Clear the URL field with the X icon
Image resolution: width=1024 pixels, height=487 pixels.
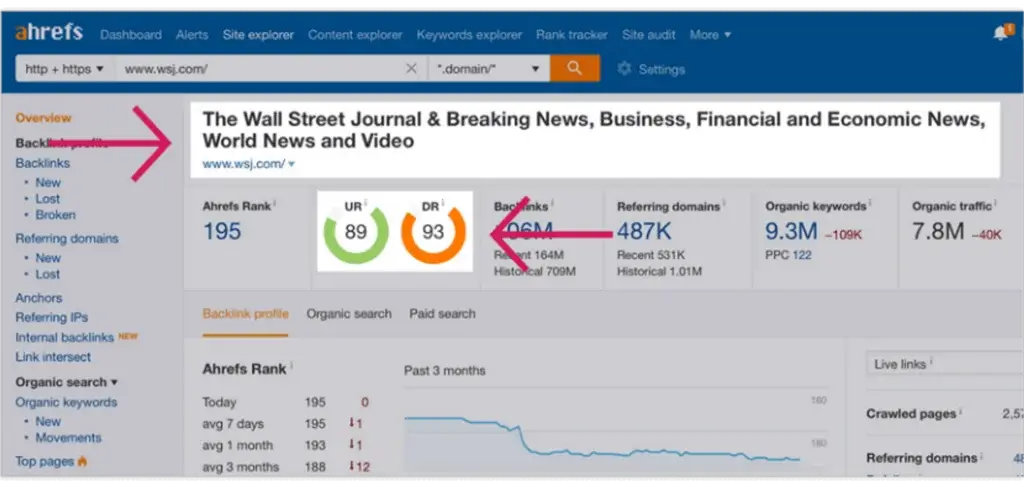point(411,69)
